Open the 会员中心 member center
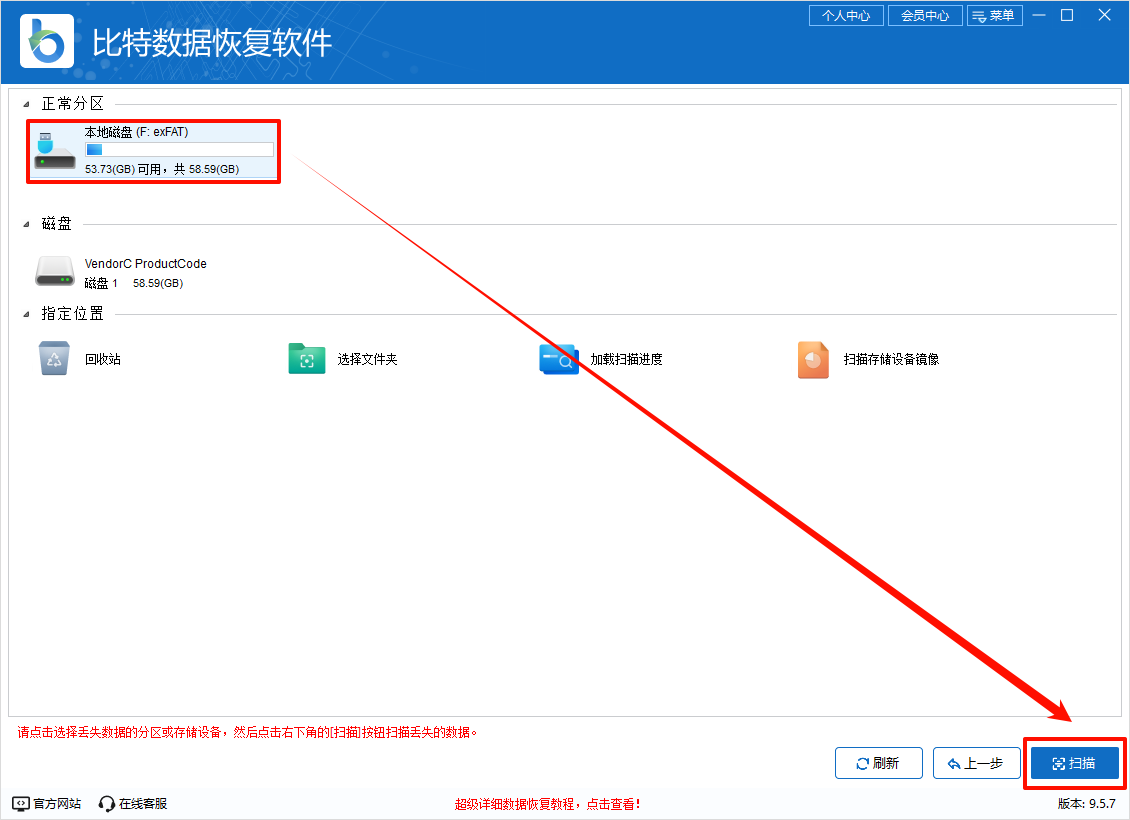This screenshot has height=820, width=1130. click(x=924, y=15)
